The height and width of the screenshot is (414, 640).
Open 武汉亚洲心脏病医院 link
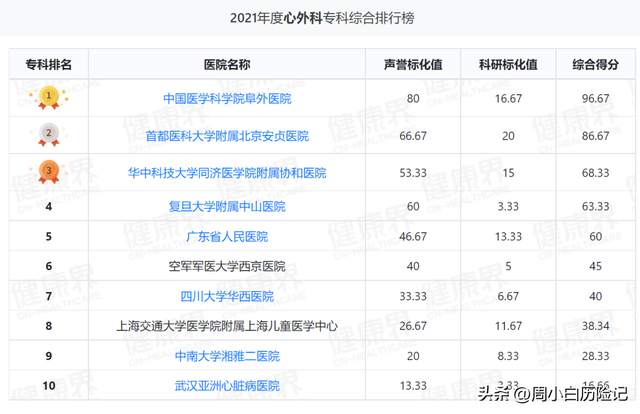[x=227, y=386]
